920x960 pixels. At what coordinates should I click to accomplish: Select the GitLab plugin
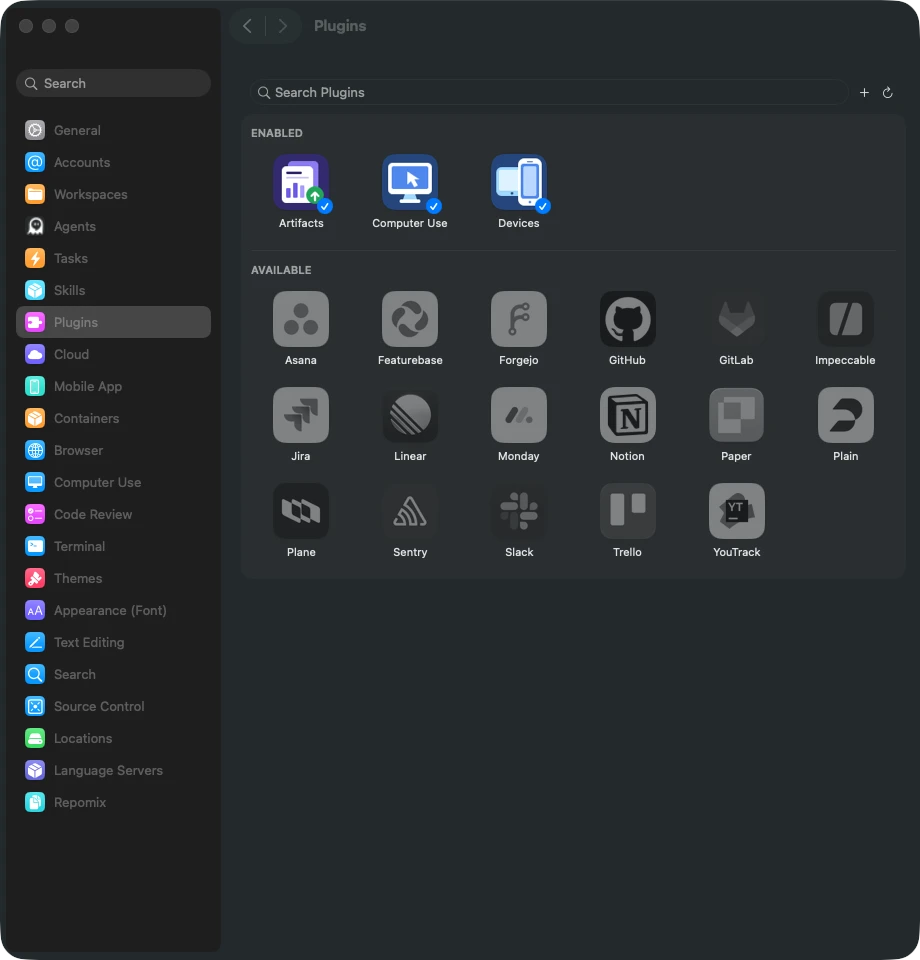click(736, 319)
